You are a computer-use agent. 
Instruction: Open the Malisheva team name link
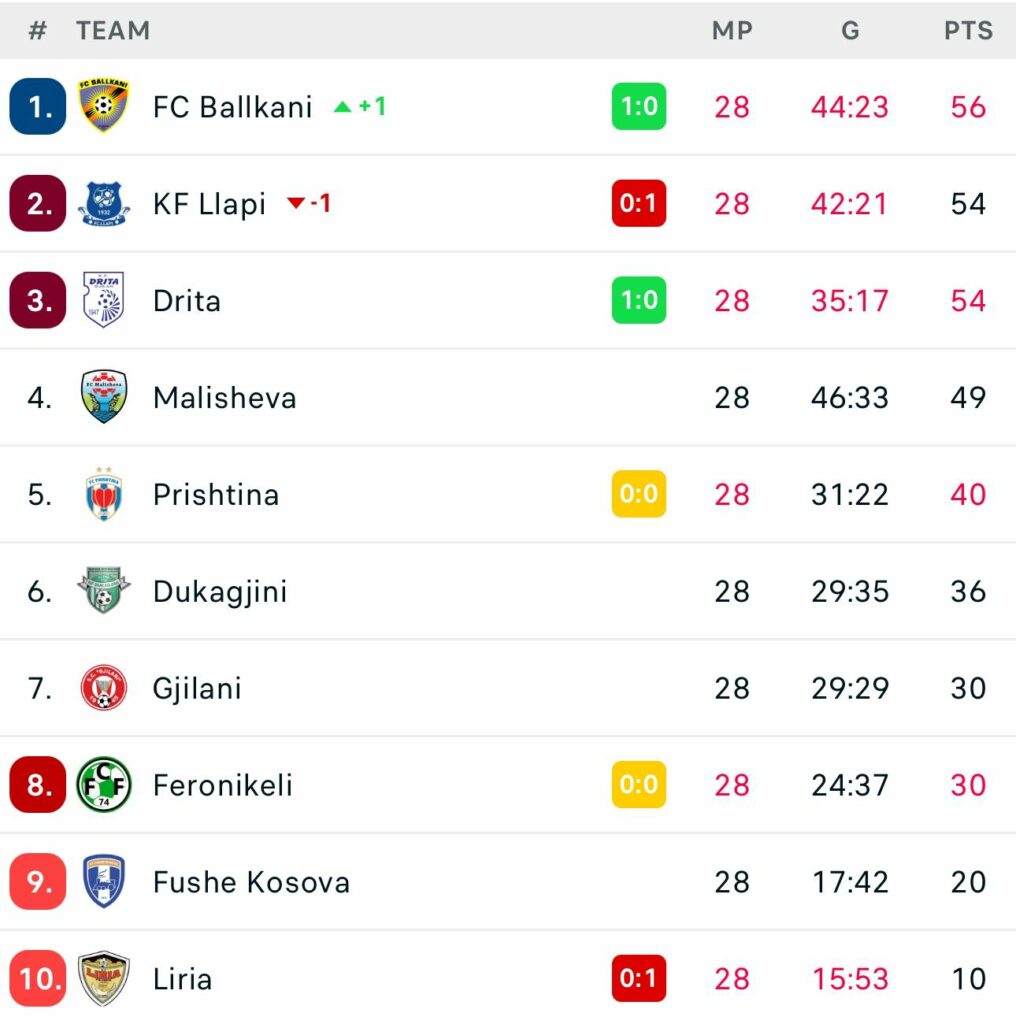tap(225, 398)
